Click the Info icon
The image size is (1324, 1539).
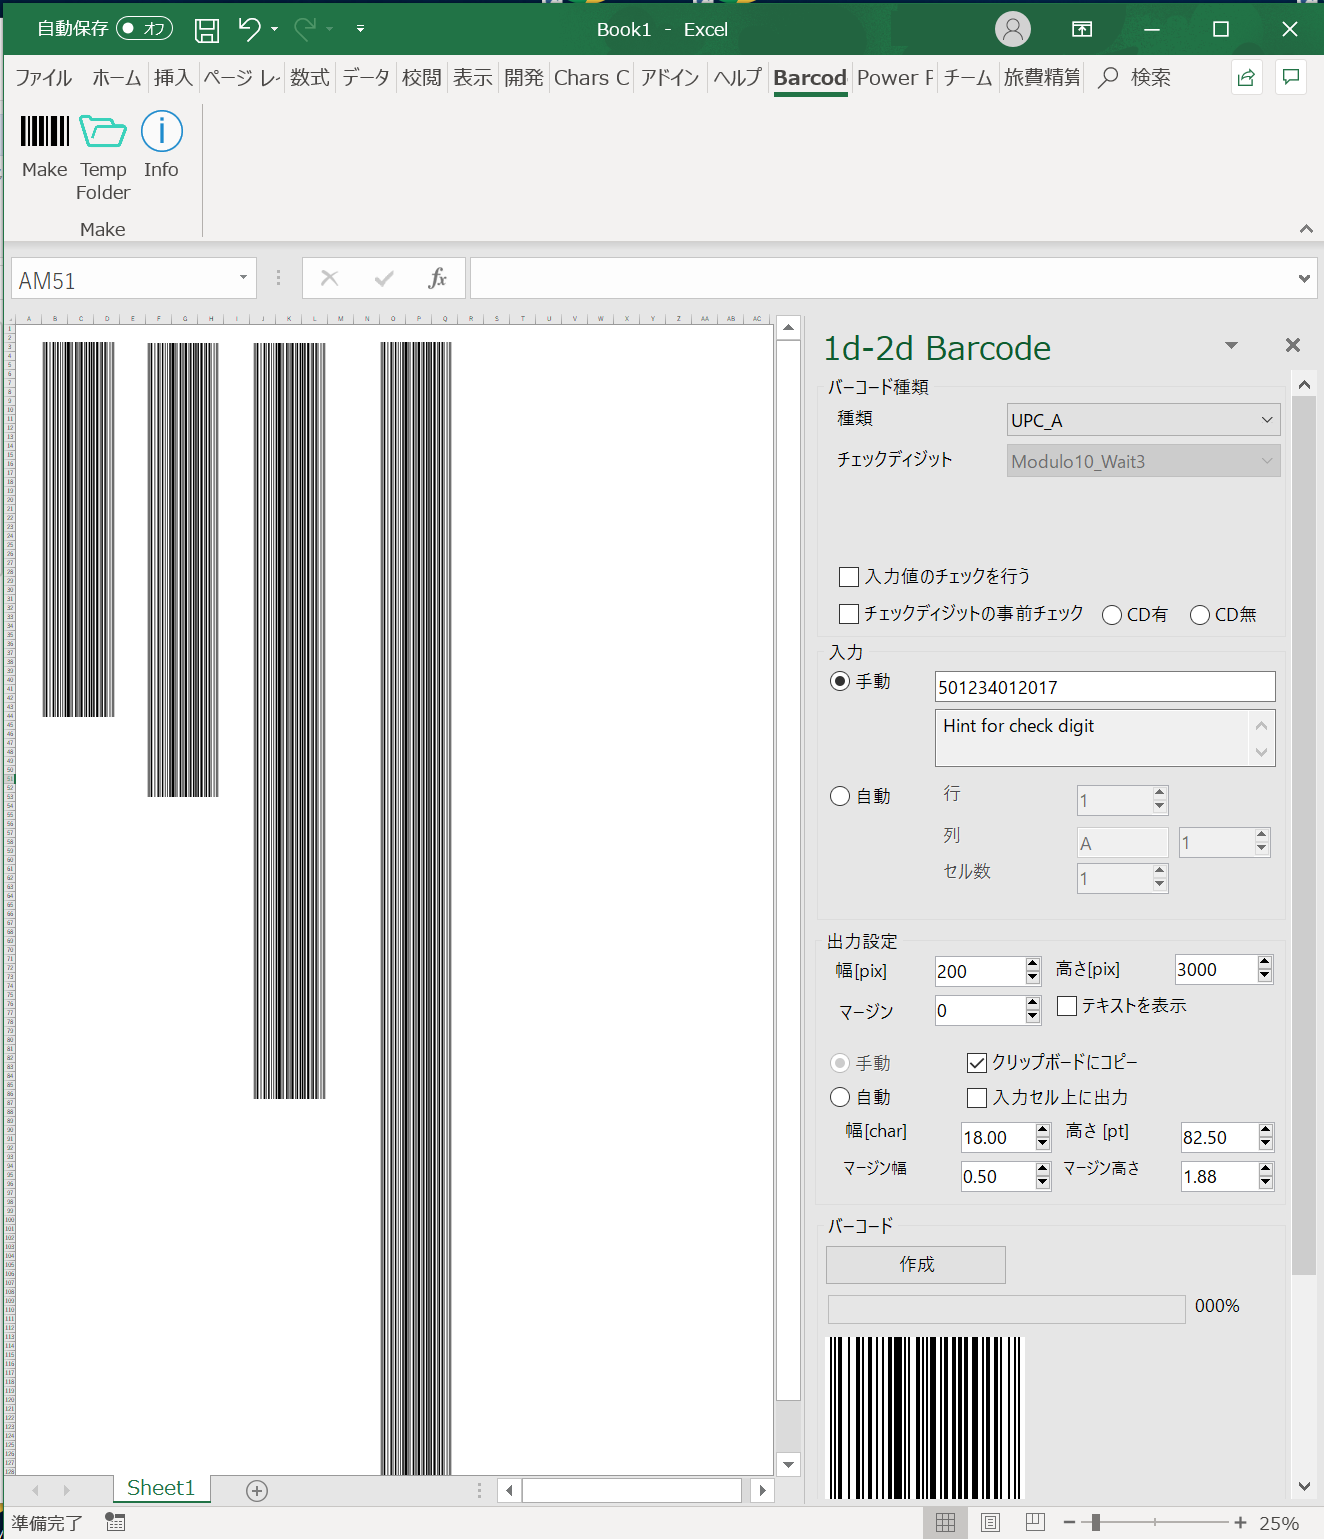[161, 131]
